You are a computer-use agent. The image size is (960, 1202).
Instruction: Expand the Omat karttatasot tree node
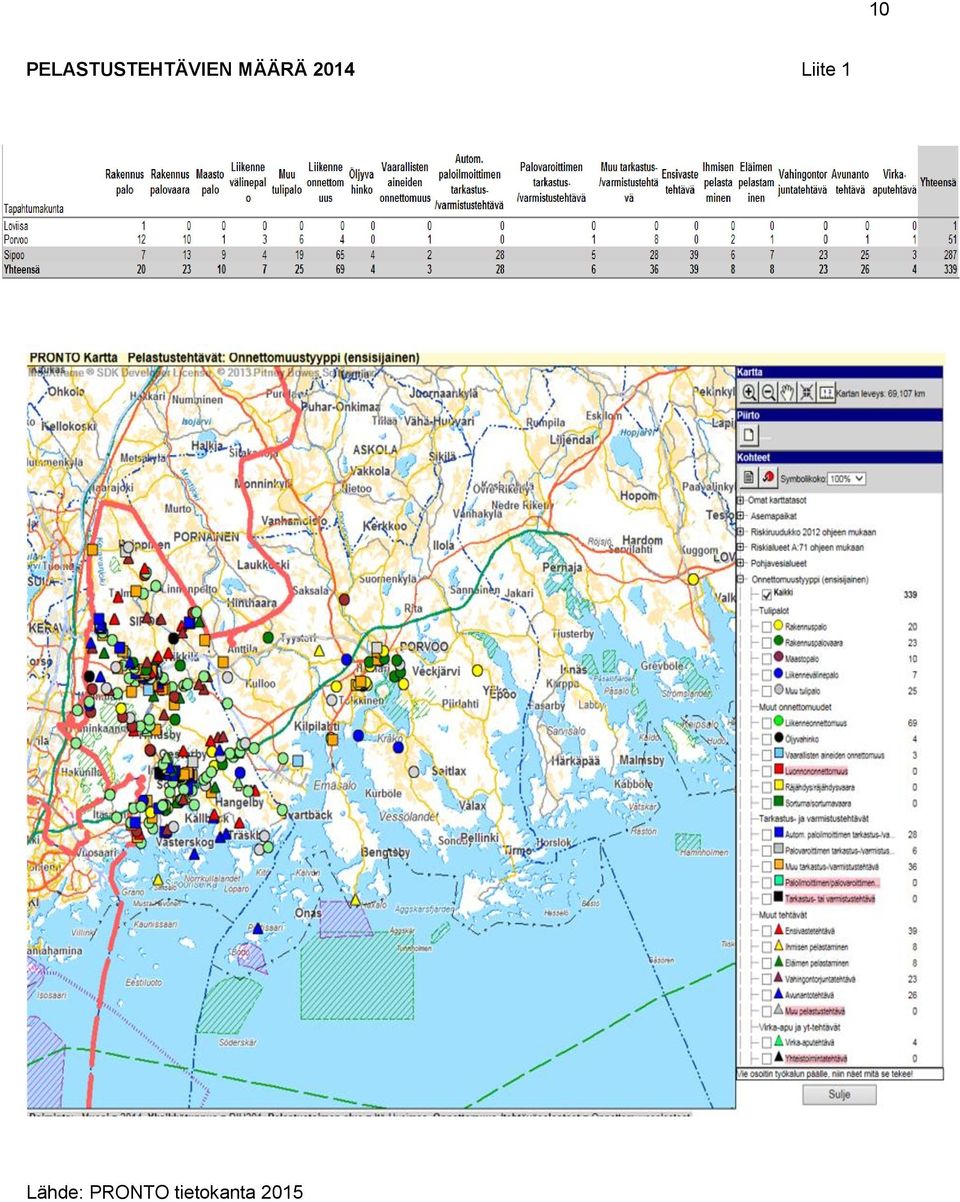(x=741, y=500)
